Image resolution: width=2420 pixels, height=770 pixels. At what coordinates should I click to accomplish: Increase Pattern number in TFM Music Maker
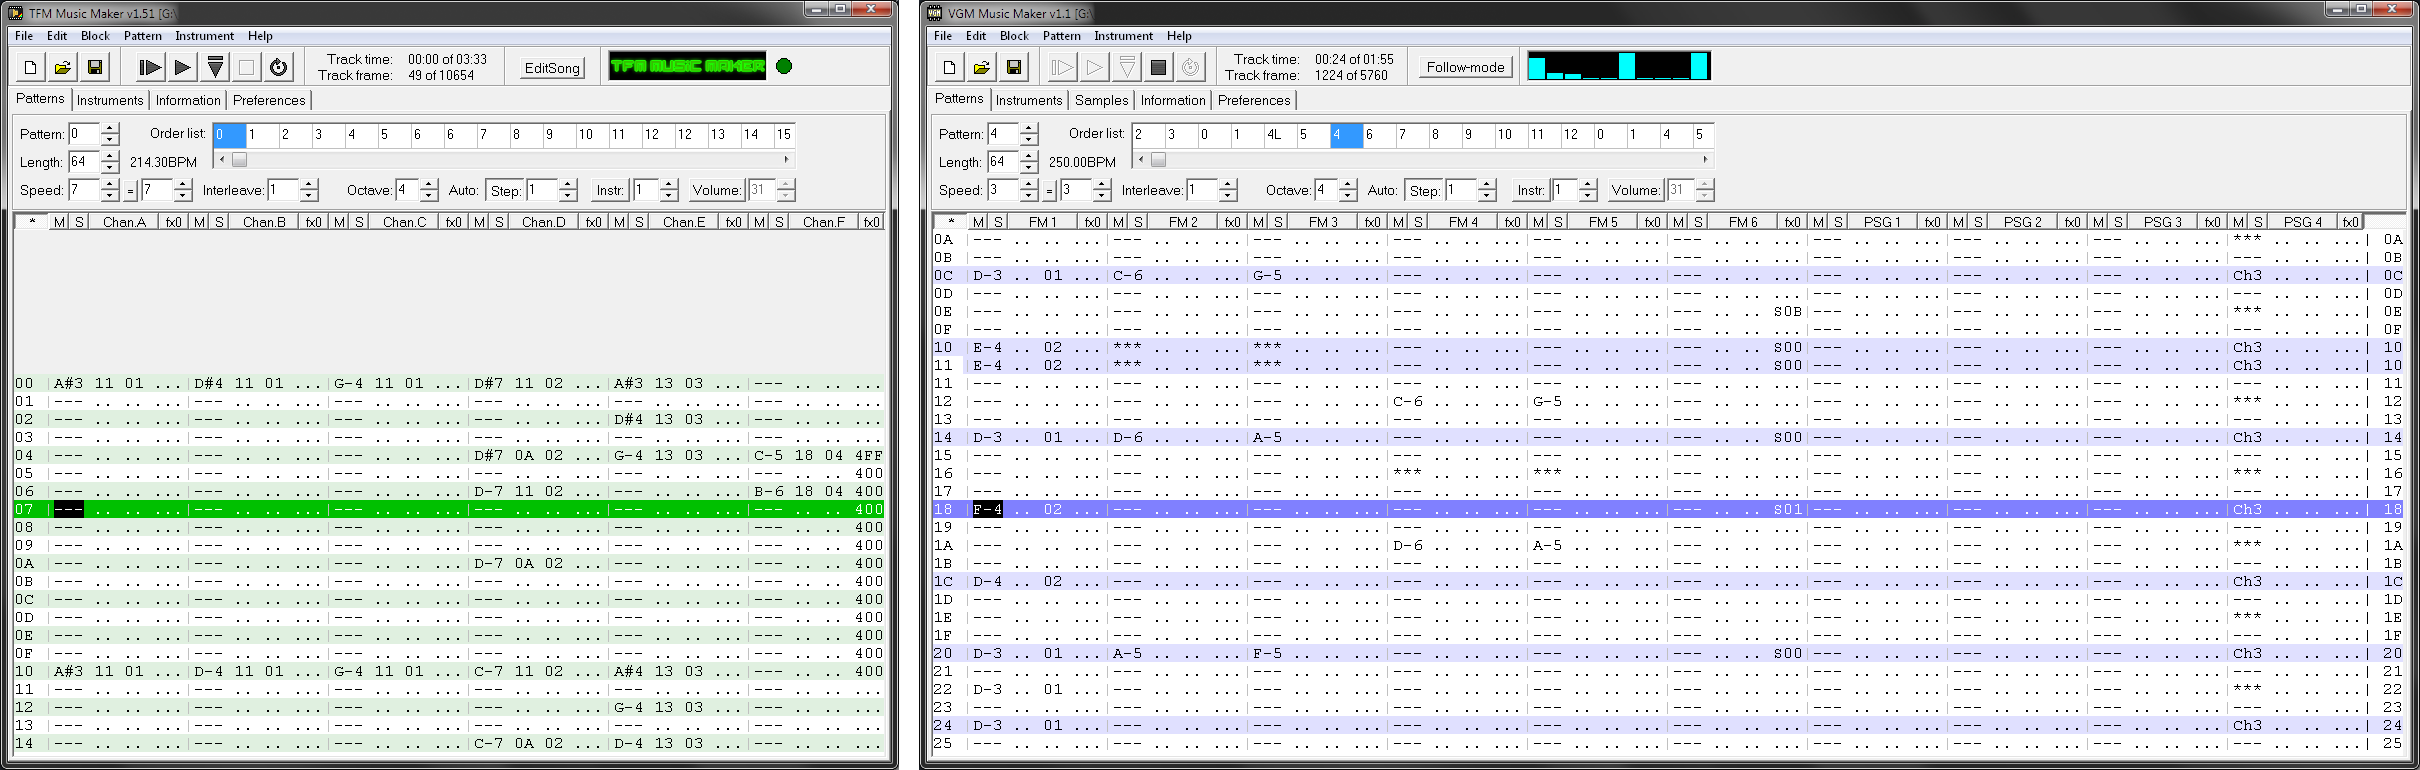(x=110, y=128)
